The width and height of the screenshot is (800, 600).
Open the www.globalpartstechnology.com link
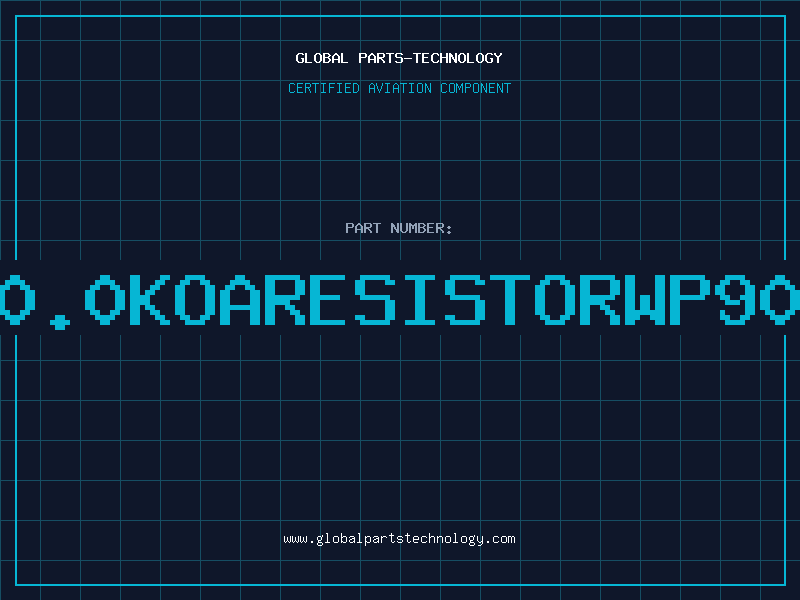[399, 539]
